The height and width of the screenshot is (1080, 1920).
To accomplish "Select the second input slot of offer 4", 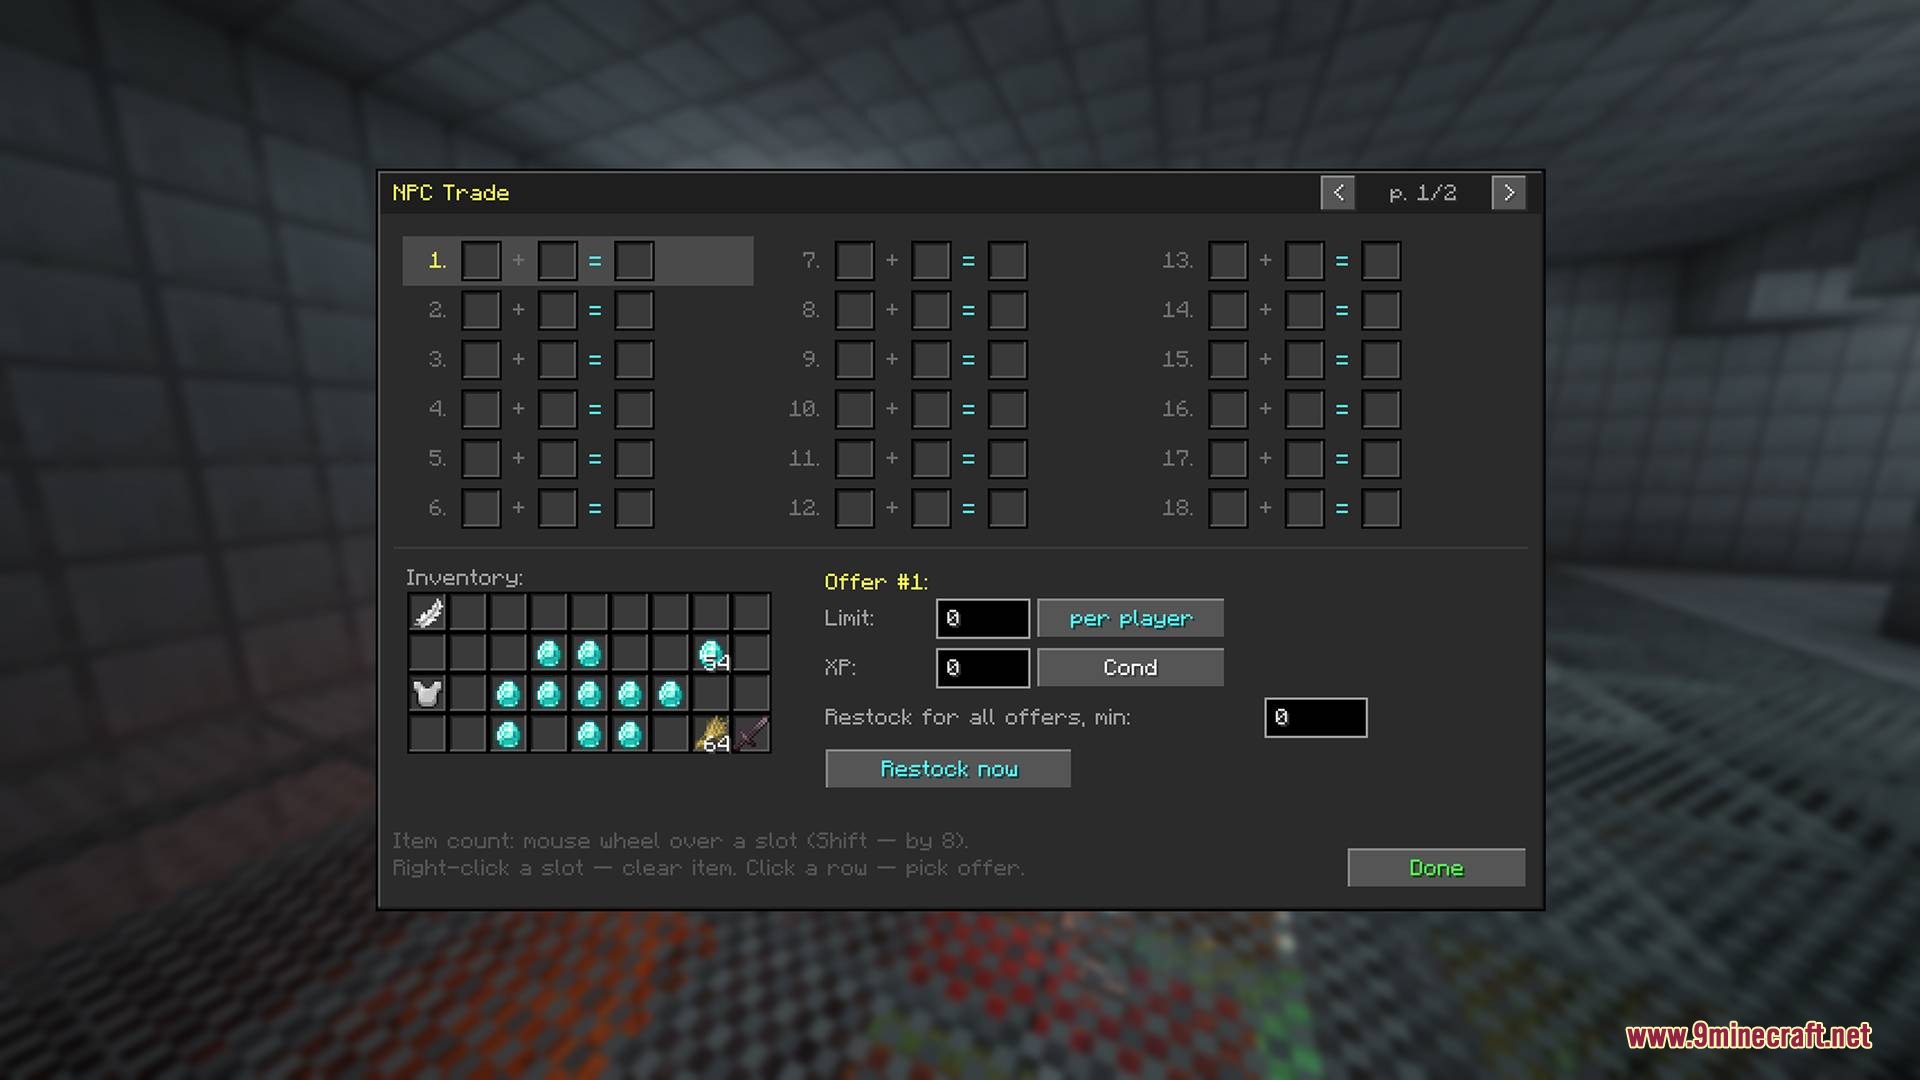I will (557, 409).
